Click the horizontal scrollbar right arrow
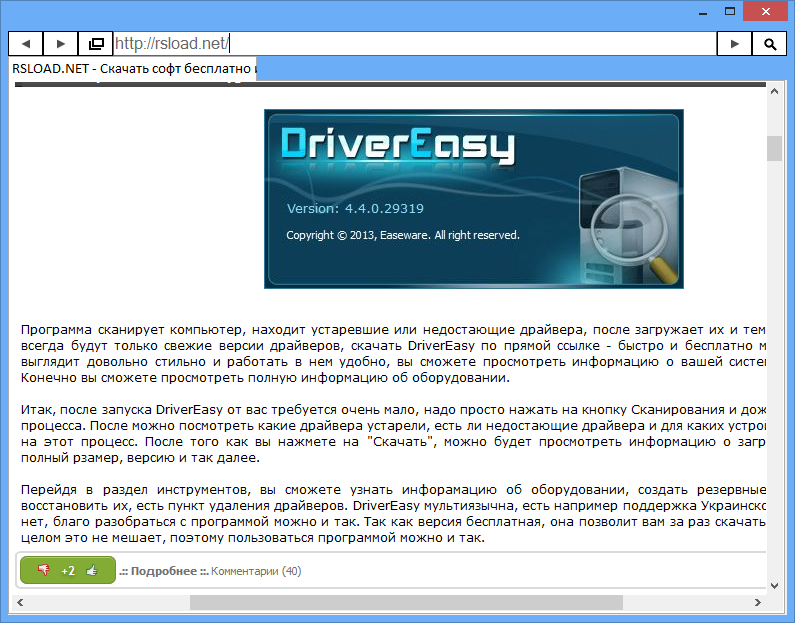The width and height of the screenshot is (795, 623). 758,602
